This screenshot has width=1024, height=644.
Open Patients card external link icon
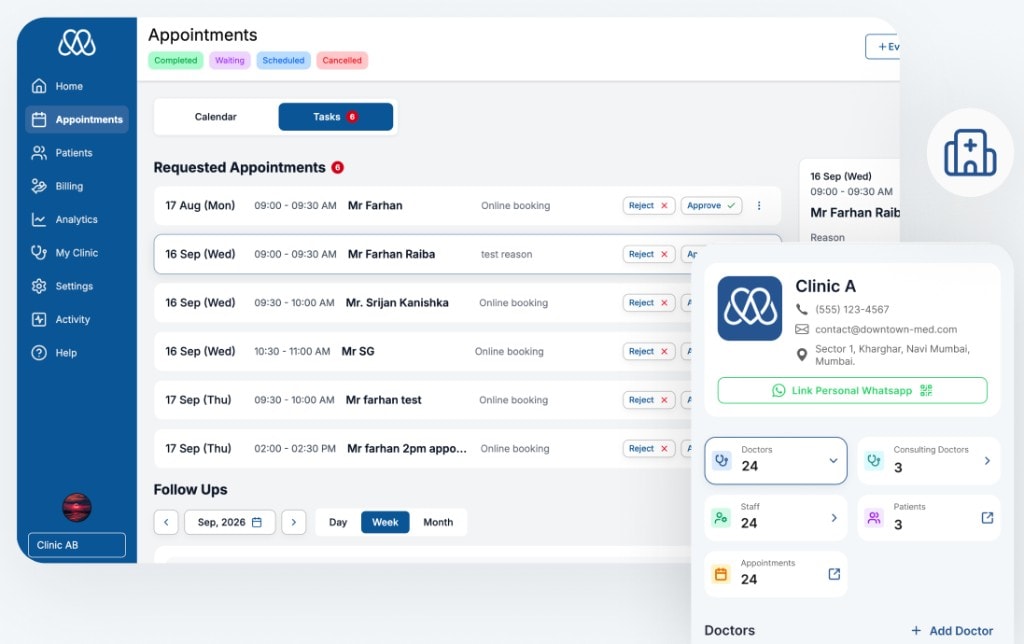[x=987, y=518]
